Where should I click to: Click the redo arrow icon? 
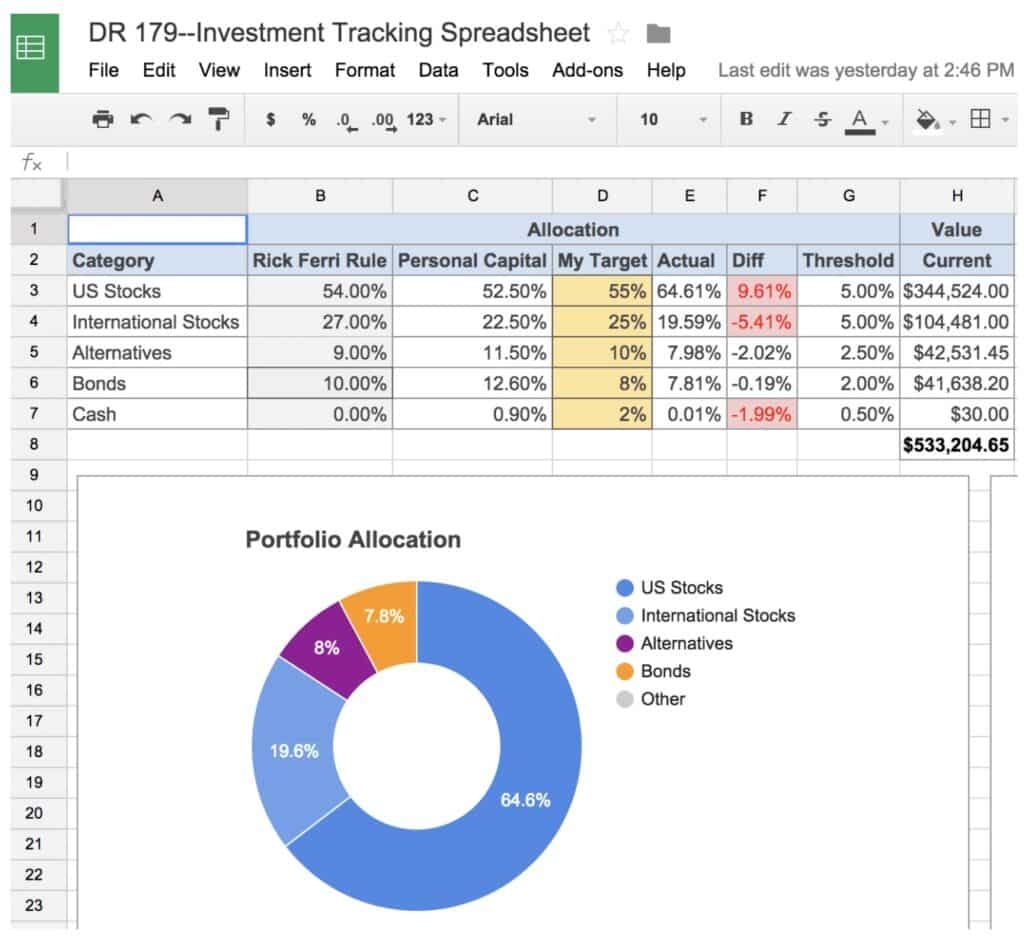click(x=180, y=119)
